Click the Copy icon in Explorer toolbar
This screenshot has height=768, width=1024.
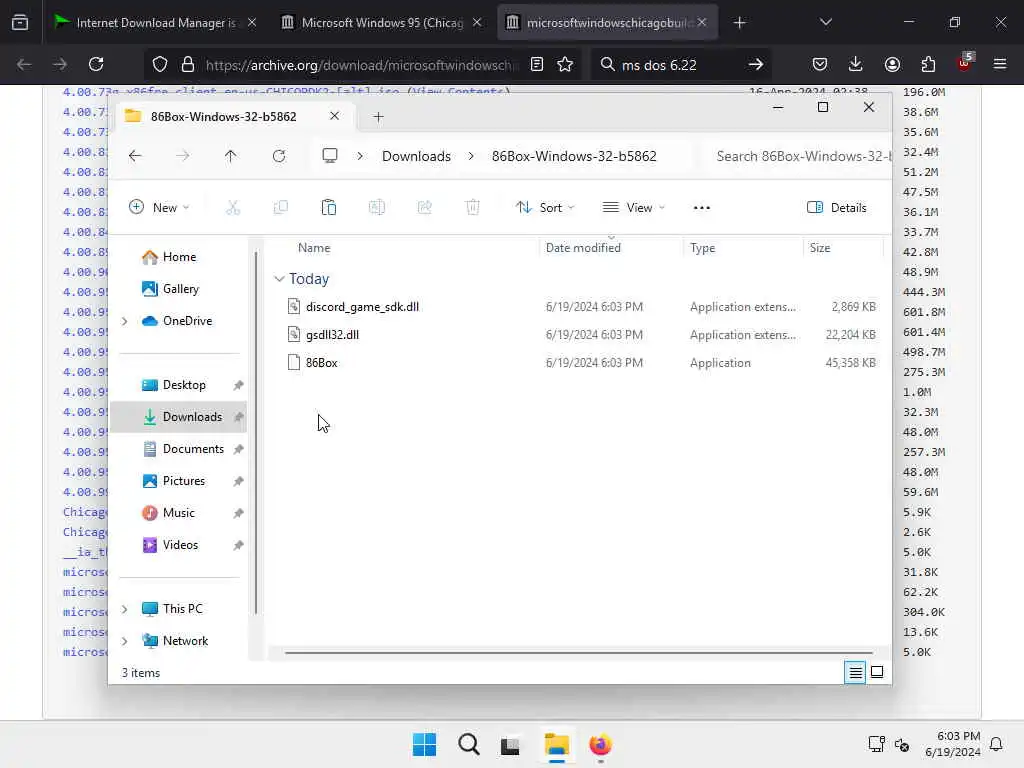click(281, 208)
